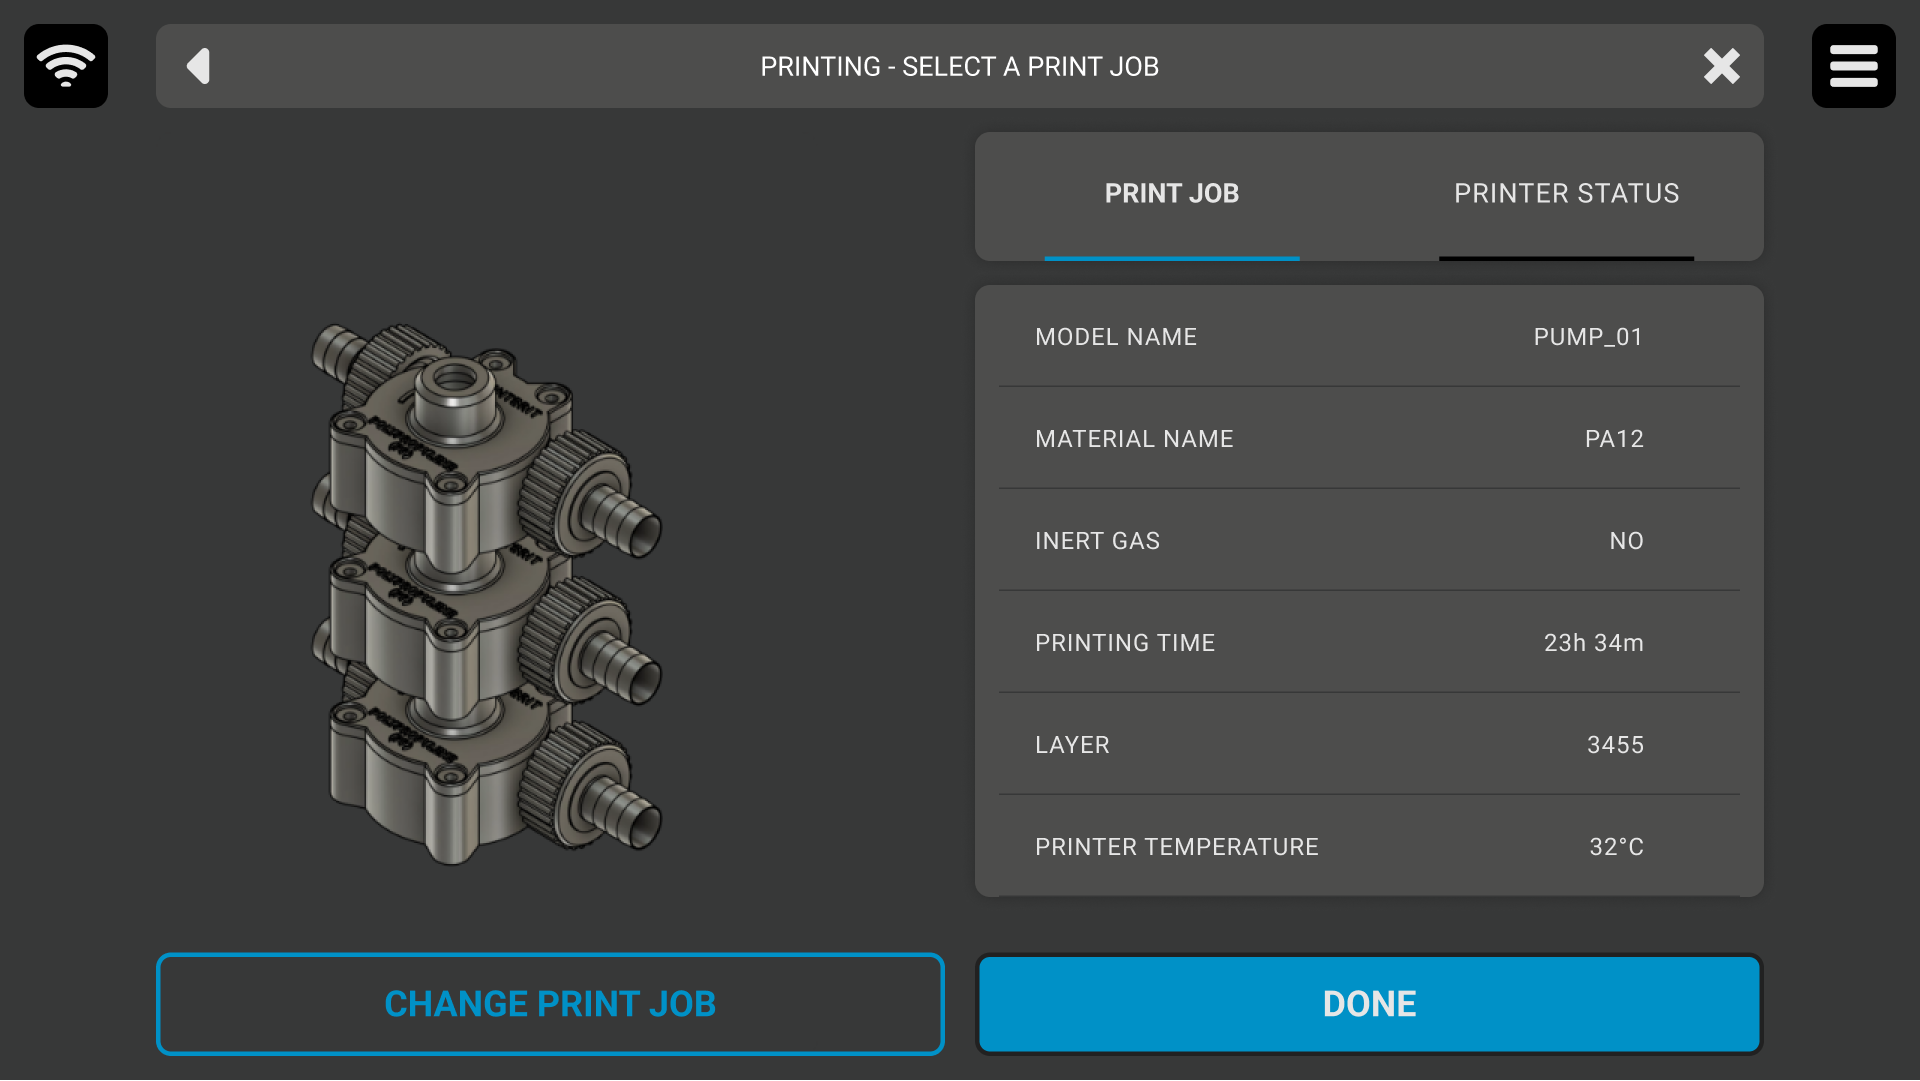Click the pump 3D model preview
Image resolution: width=1920 pixels, height=1081 pixels.
pos(487,594)
